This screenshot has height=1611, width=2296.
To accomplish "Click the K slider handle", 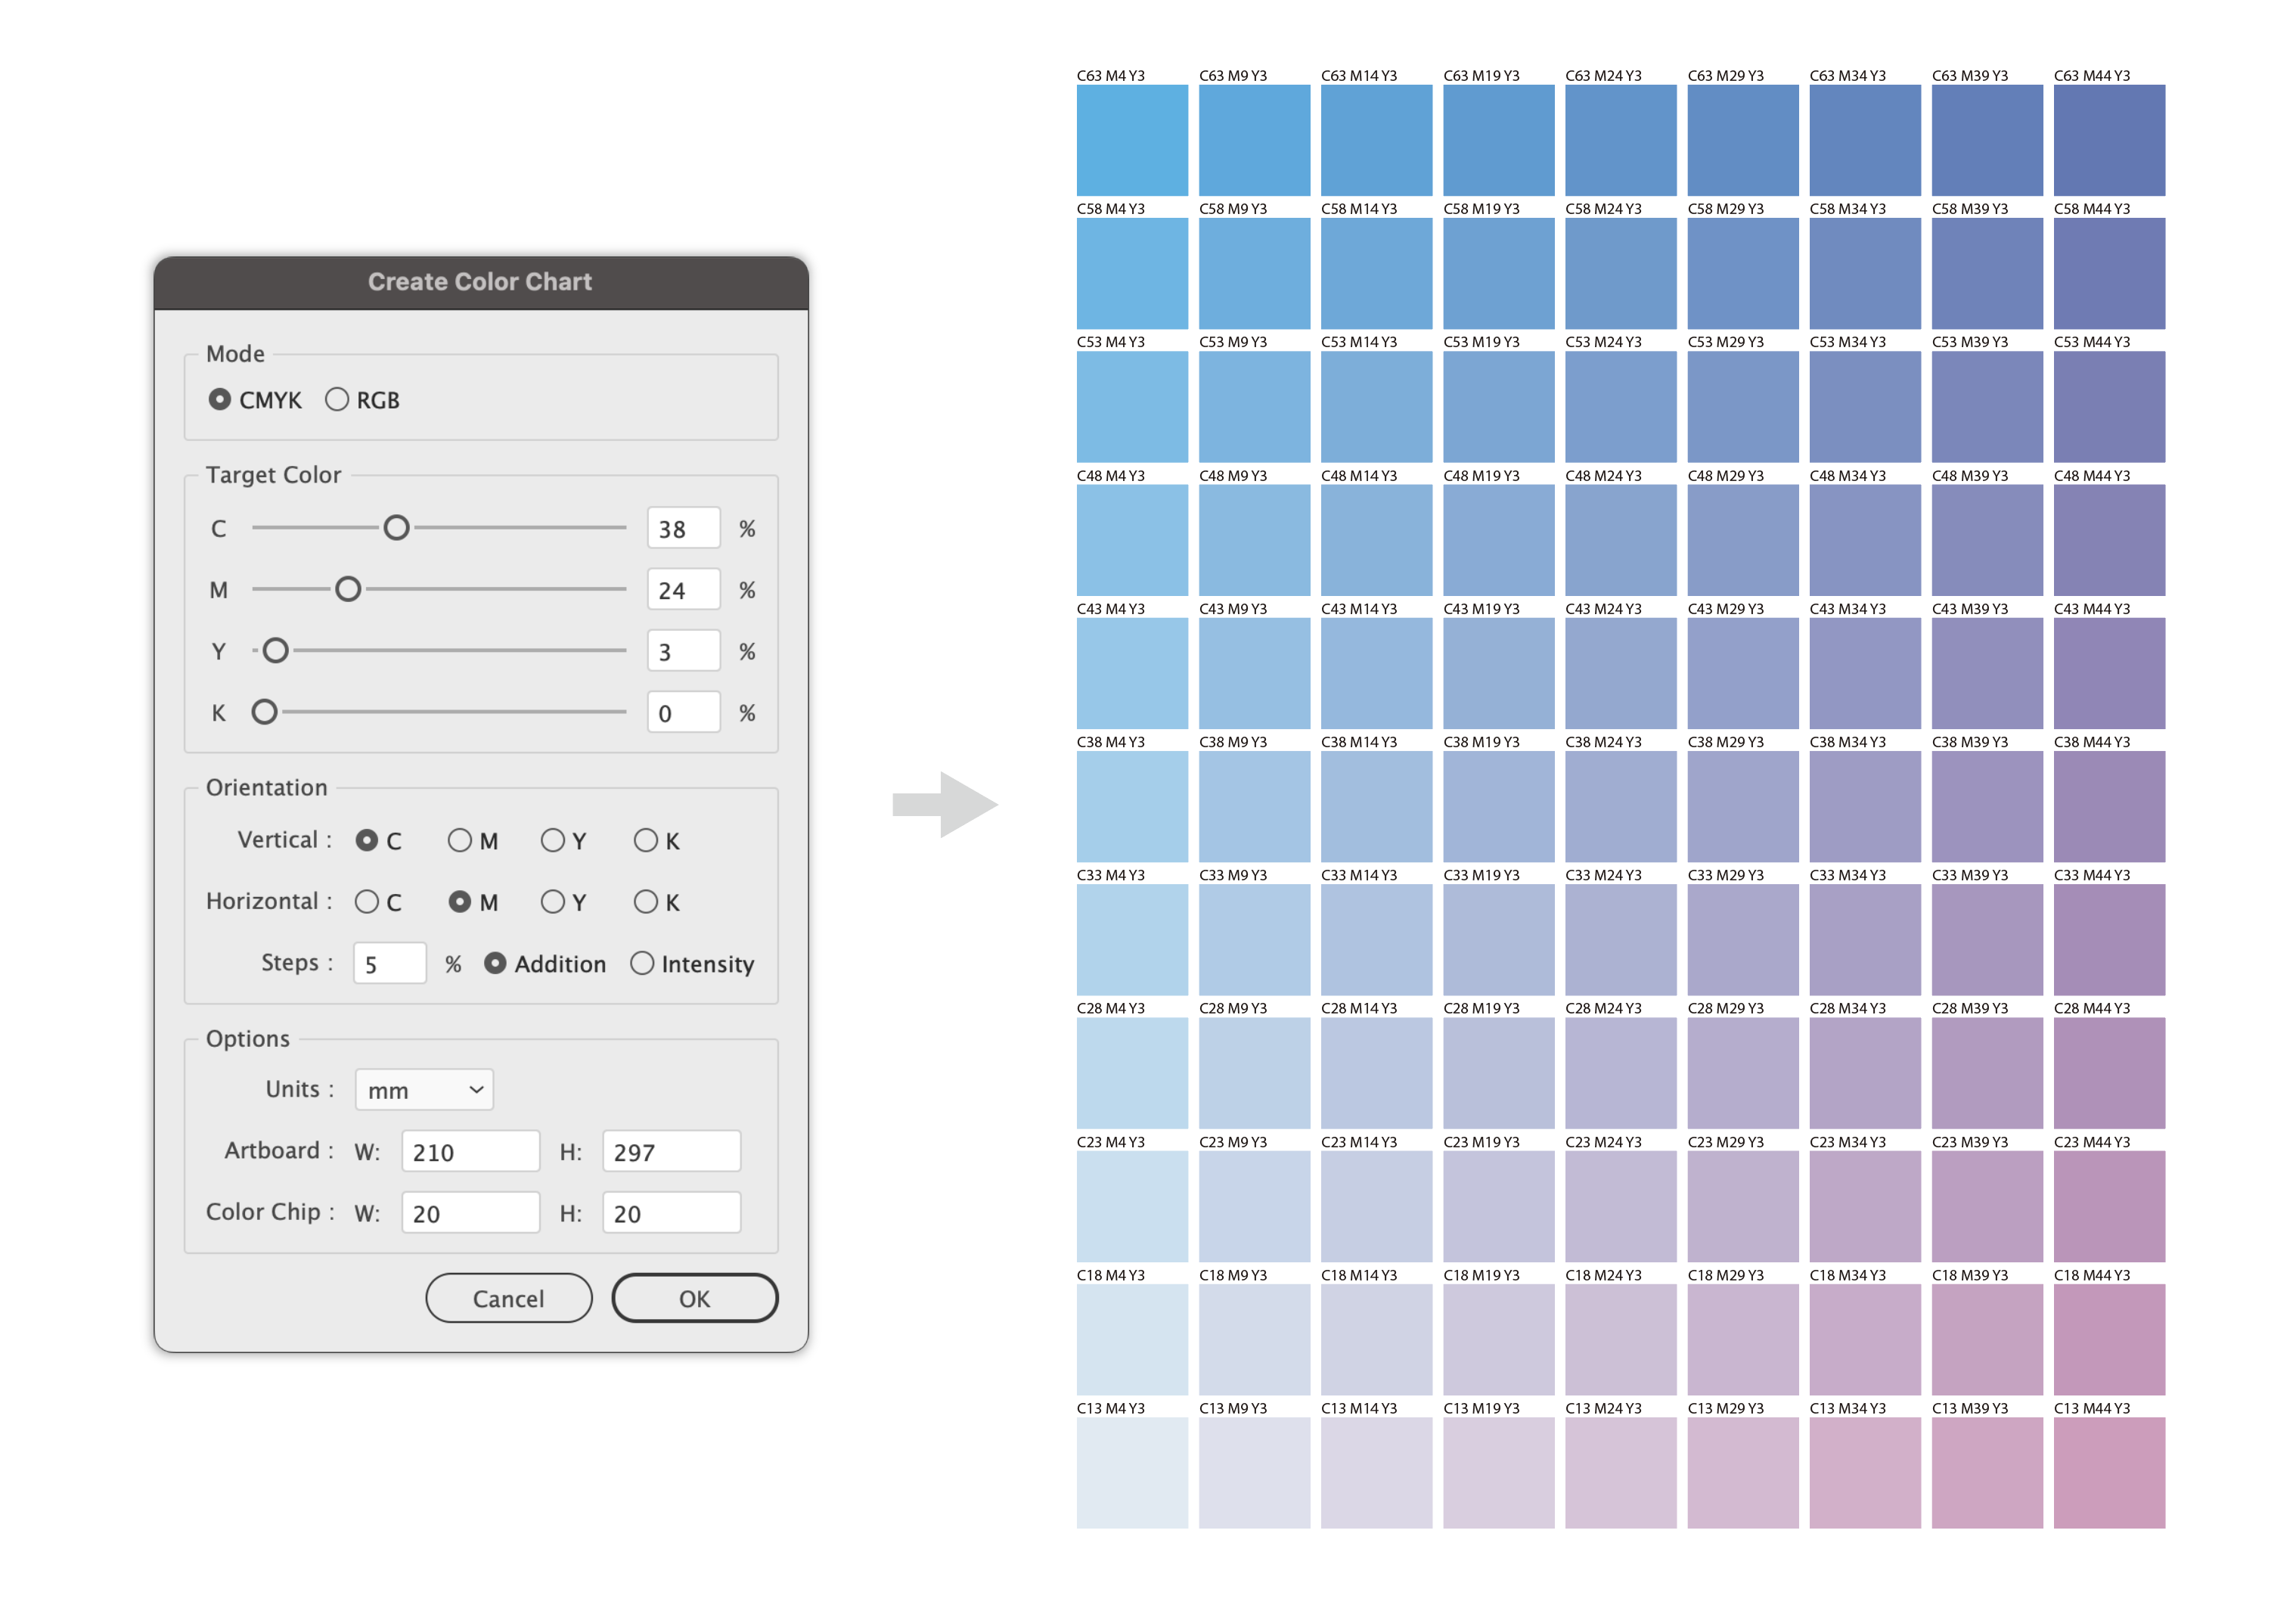I will pos(264,712).
